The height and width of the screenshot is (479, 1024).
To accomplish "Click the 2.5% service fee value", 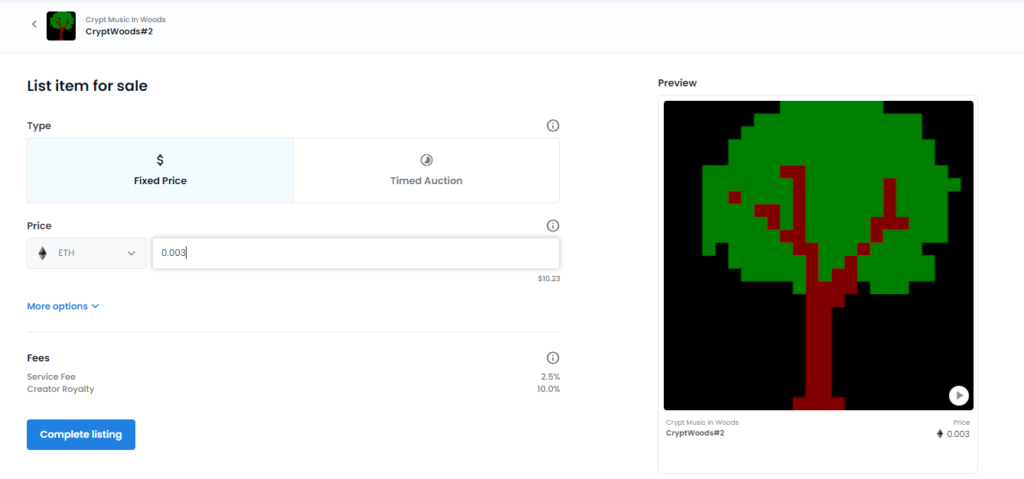I will (551, 377).
